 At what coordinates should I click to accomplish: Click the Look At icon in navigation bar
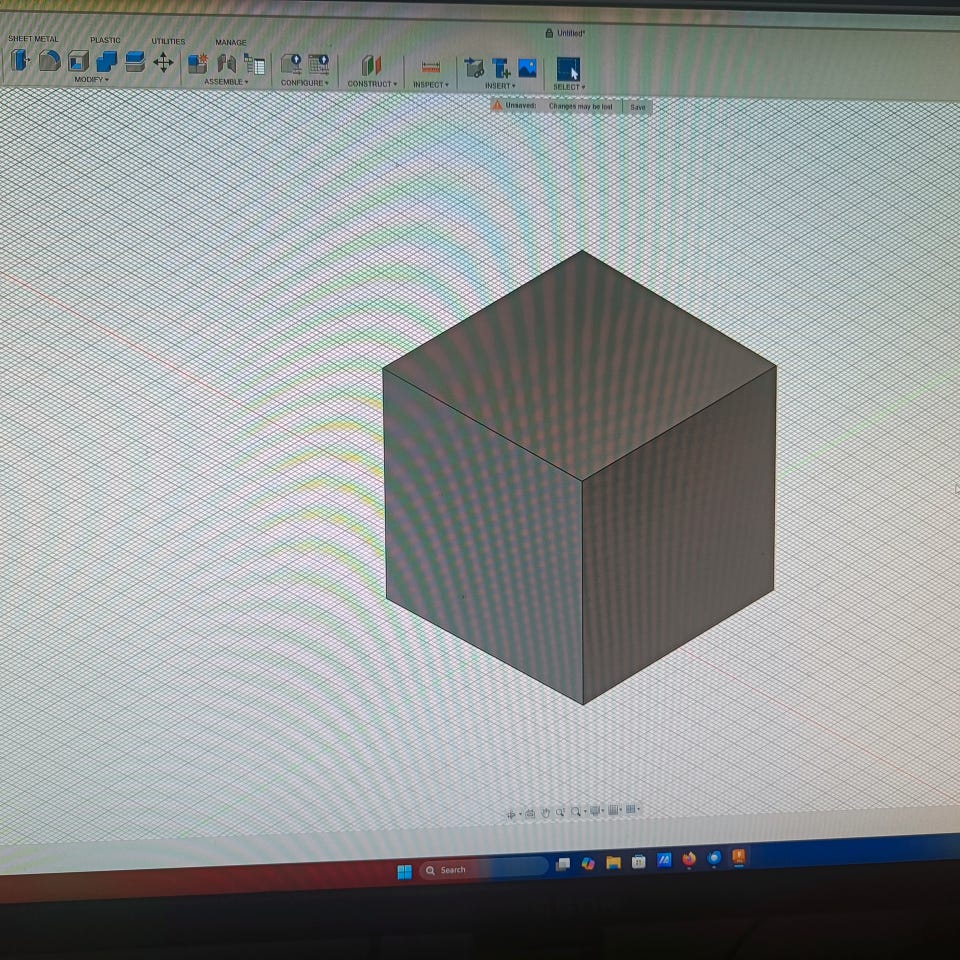click(530, 814)
